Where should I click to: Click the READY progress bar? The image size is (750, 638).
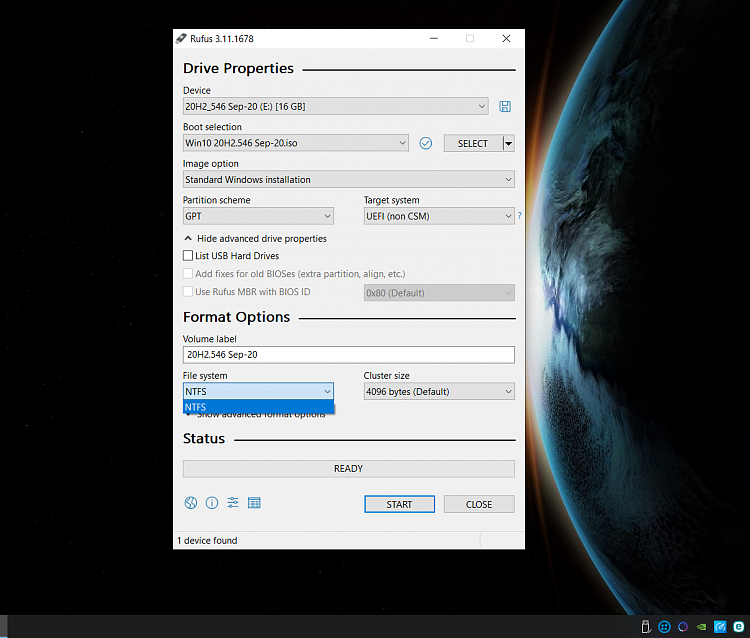coord(349,469)
